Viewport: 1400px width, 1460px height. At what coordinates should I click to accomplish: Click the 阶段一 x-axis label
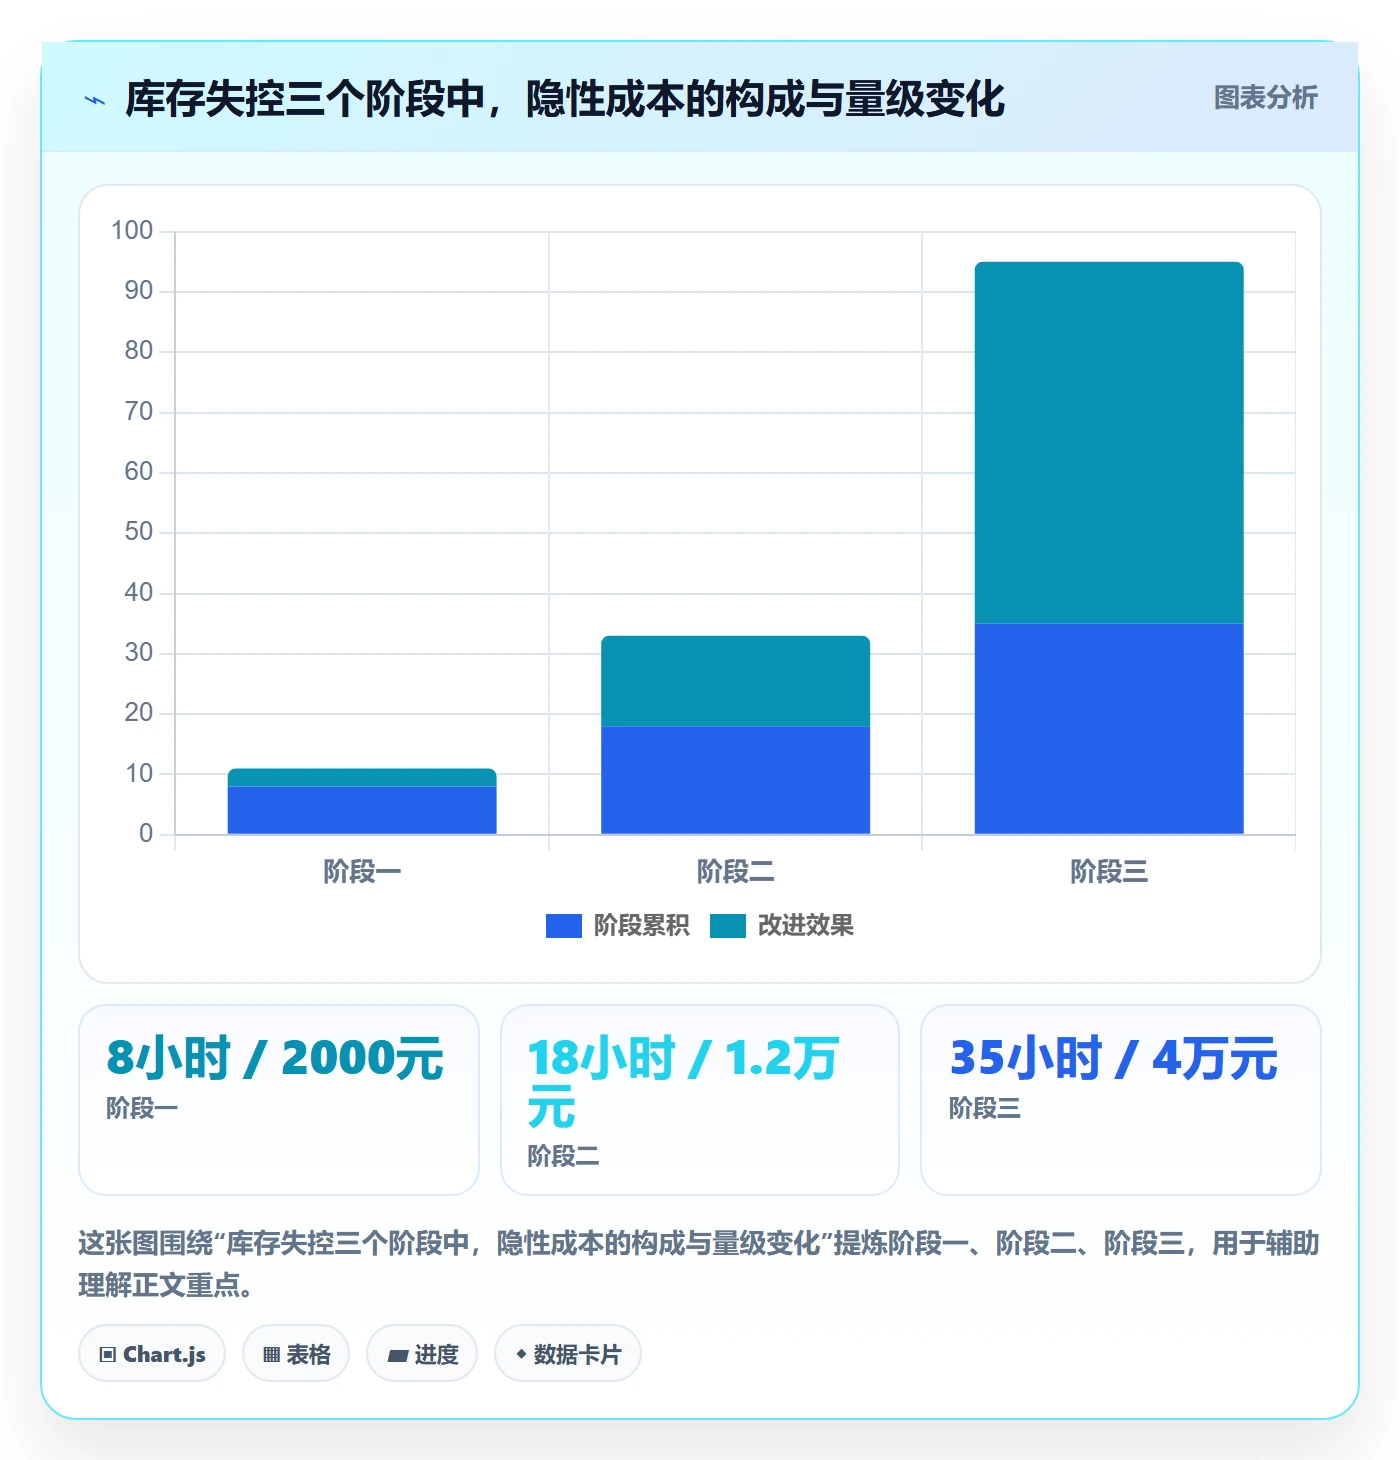tap(362, 872)
